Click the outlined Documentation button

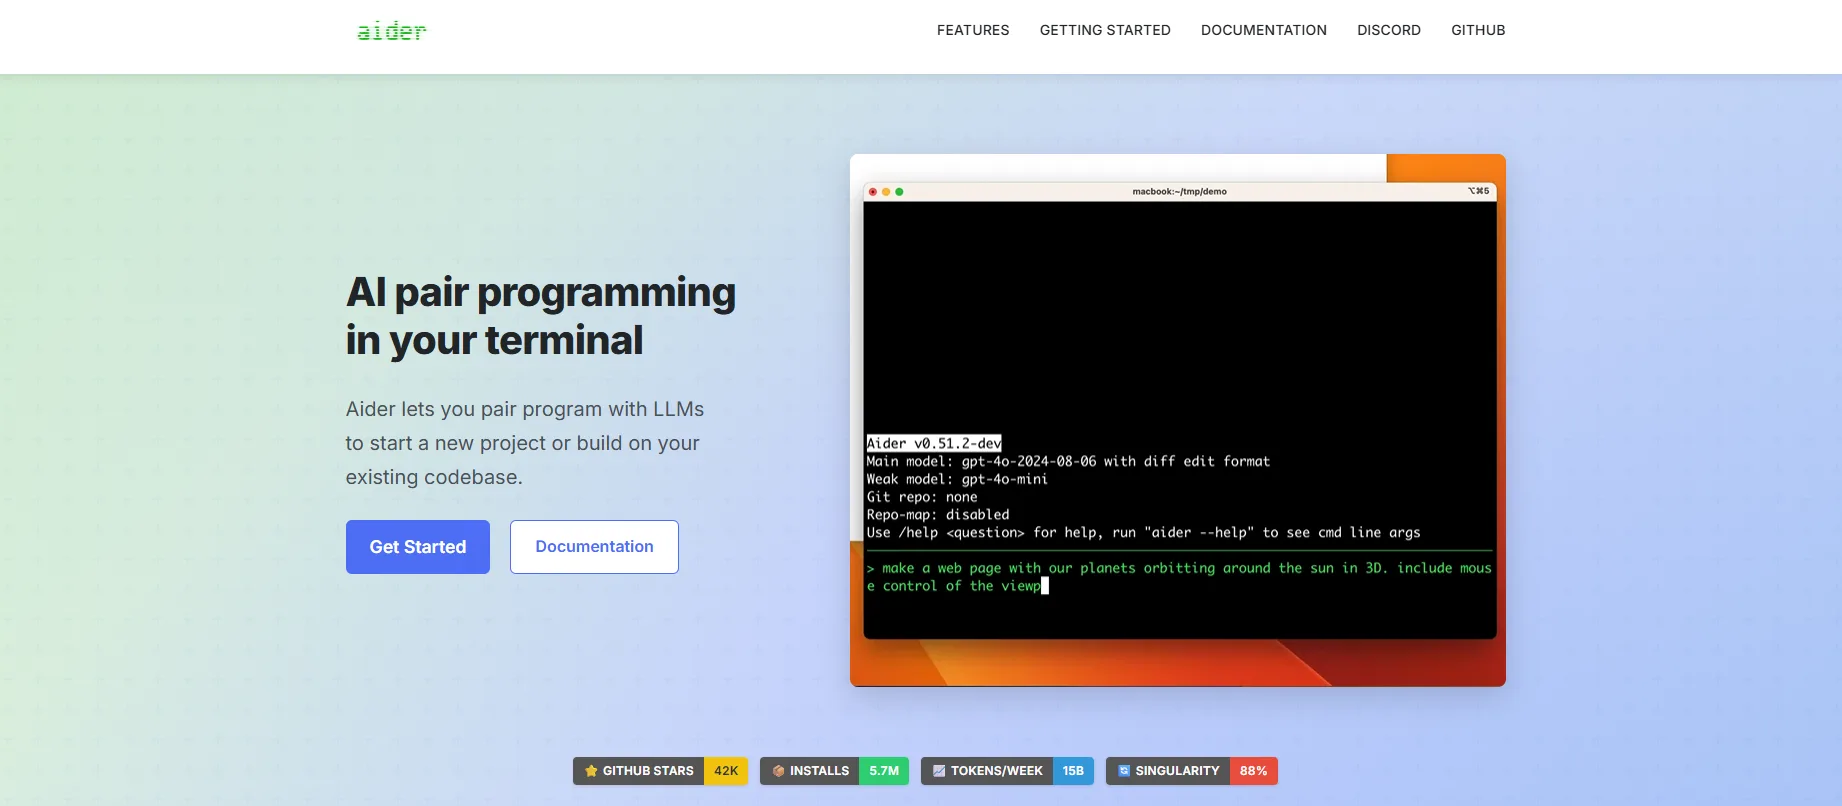point(594,547)
